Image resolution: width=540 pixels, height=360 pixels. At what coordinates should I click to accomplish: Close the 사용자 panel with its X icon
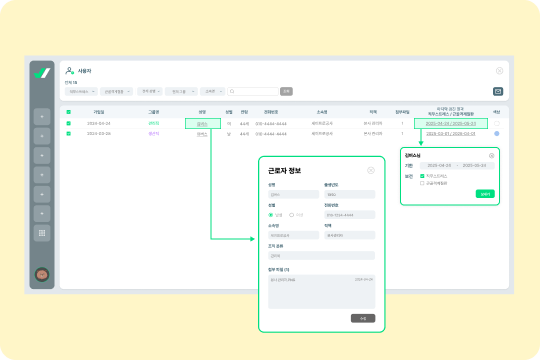[x=499, y=71]
